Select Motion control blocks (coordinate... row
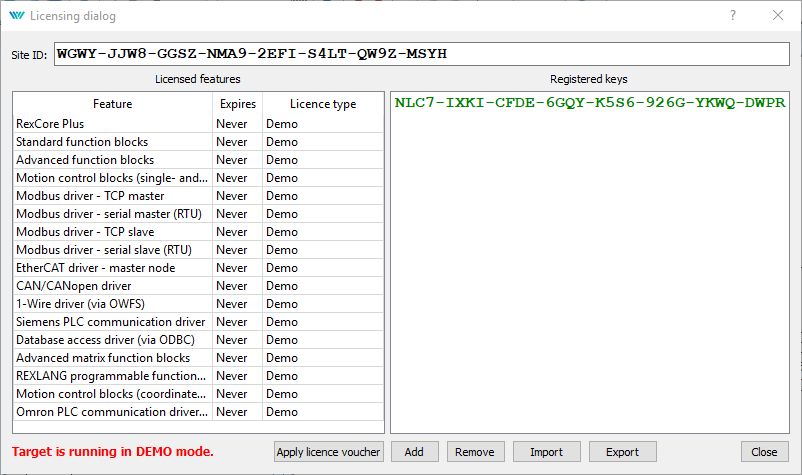Image resolution: width=802 pixels, height=475 pixels. pyautogui.click(x=198, y=394)
